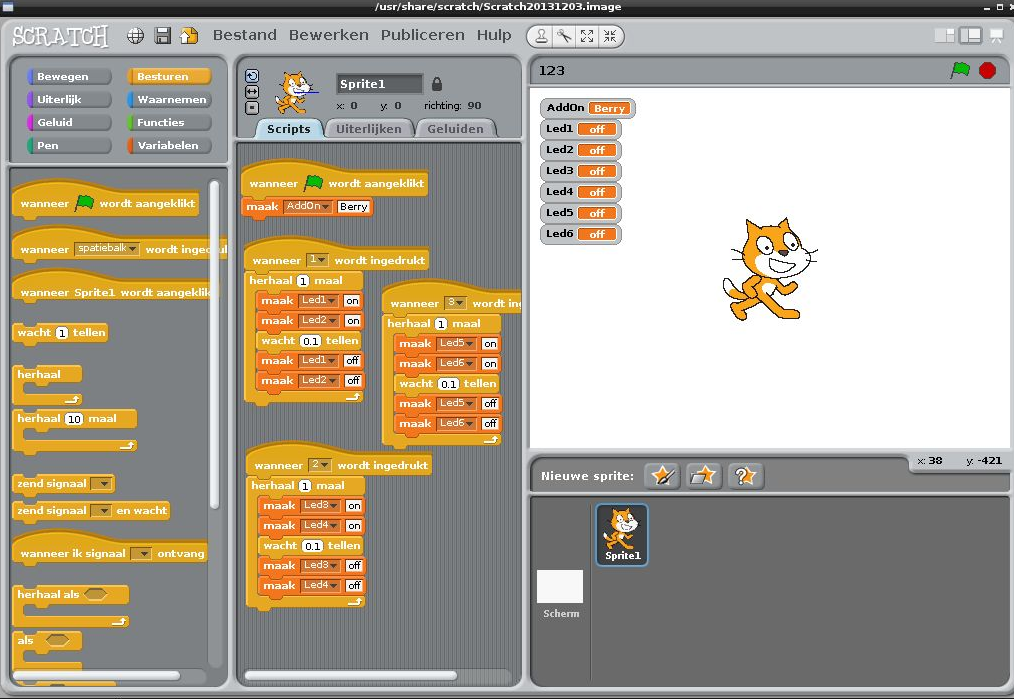Select the Sprite1 thumbnail in sprite list
This screenshot has width=1014, height=699.
tap(622, 535)
